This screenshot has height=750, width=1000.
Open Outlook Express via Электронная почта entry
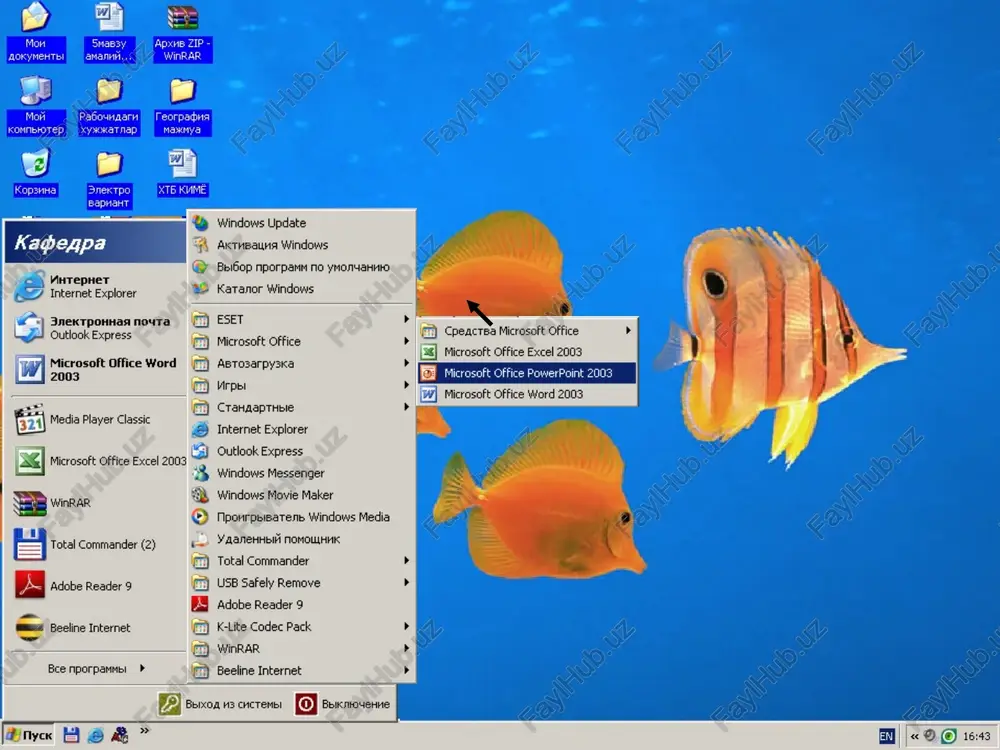(x=96, y=328)
